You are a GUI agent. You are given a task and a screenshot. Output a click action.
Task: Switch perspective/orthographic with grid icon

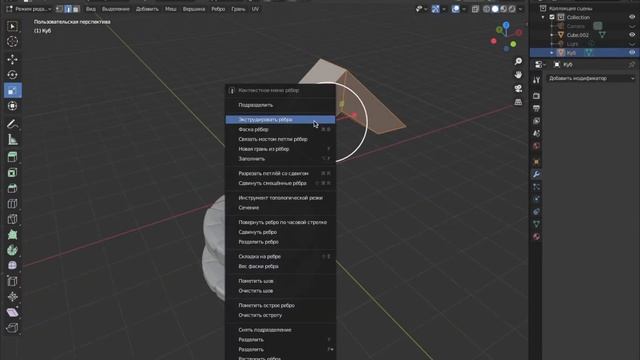pyautogui.click(x=518, y=102)
